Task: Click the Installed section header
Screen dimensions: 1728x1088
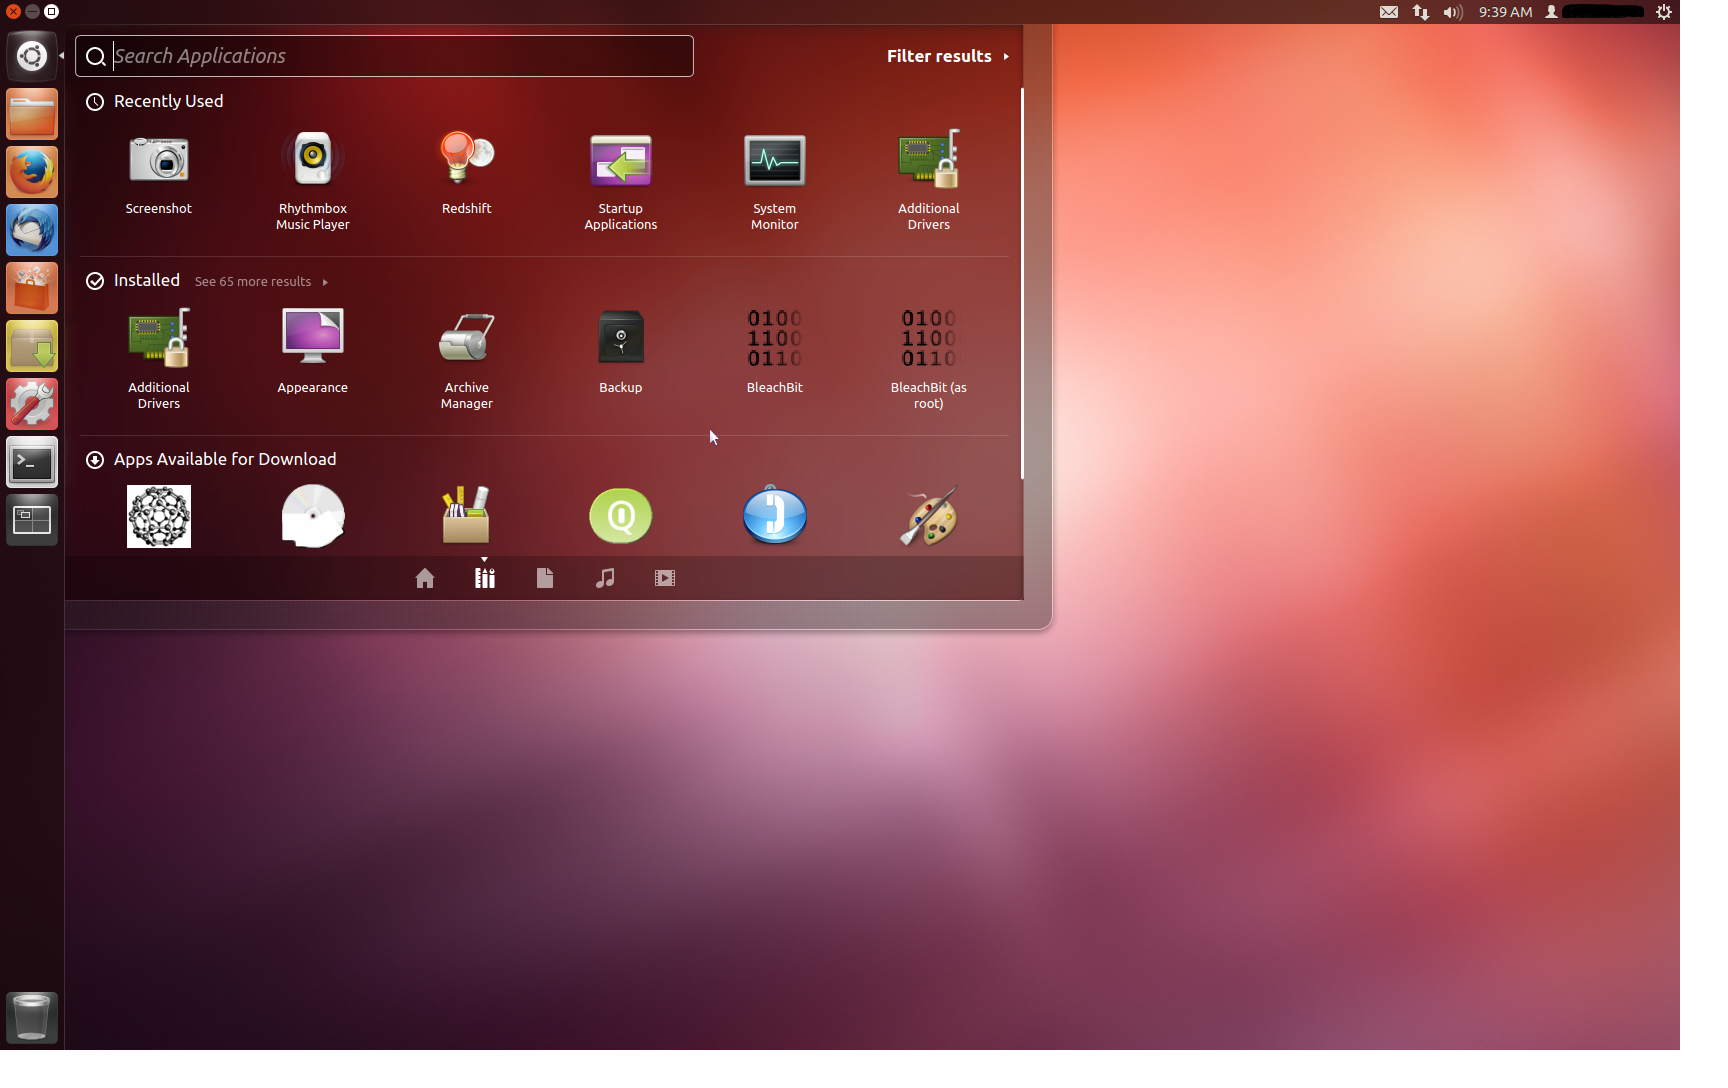Action: click(x=133, y=280)
